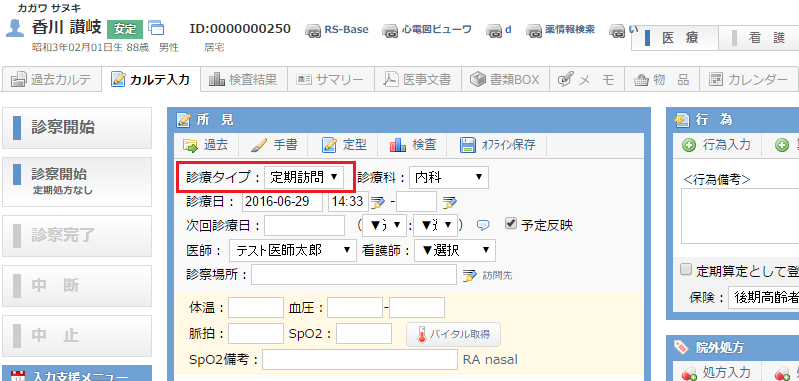Click the 定型 template toolbar item

pos(344,145)
